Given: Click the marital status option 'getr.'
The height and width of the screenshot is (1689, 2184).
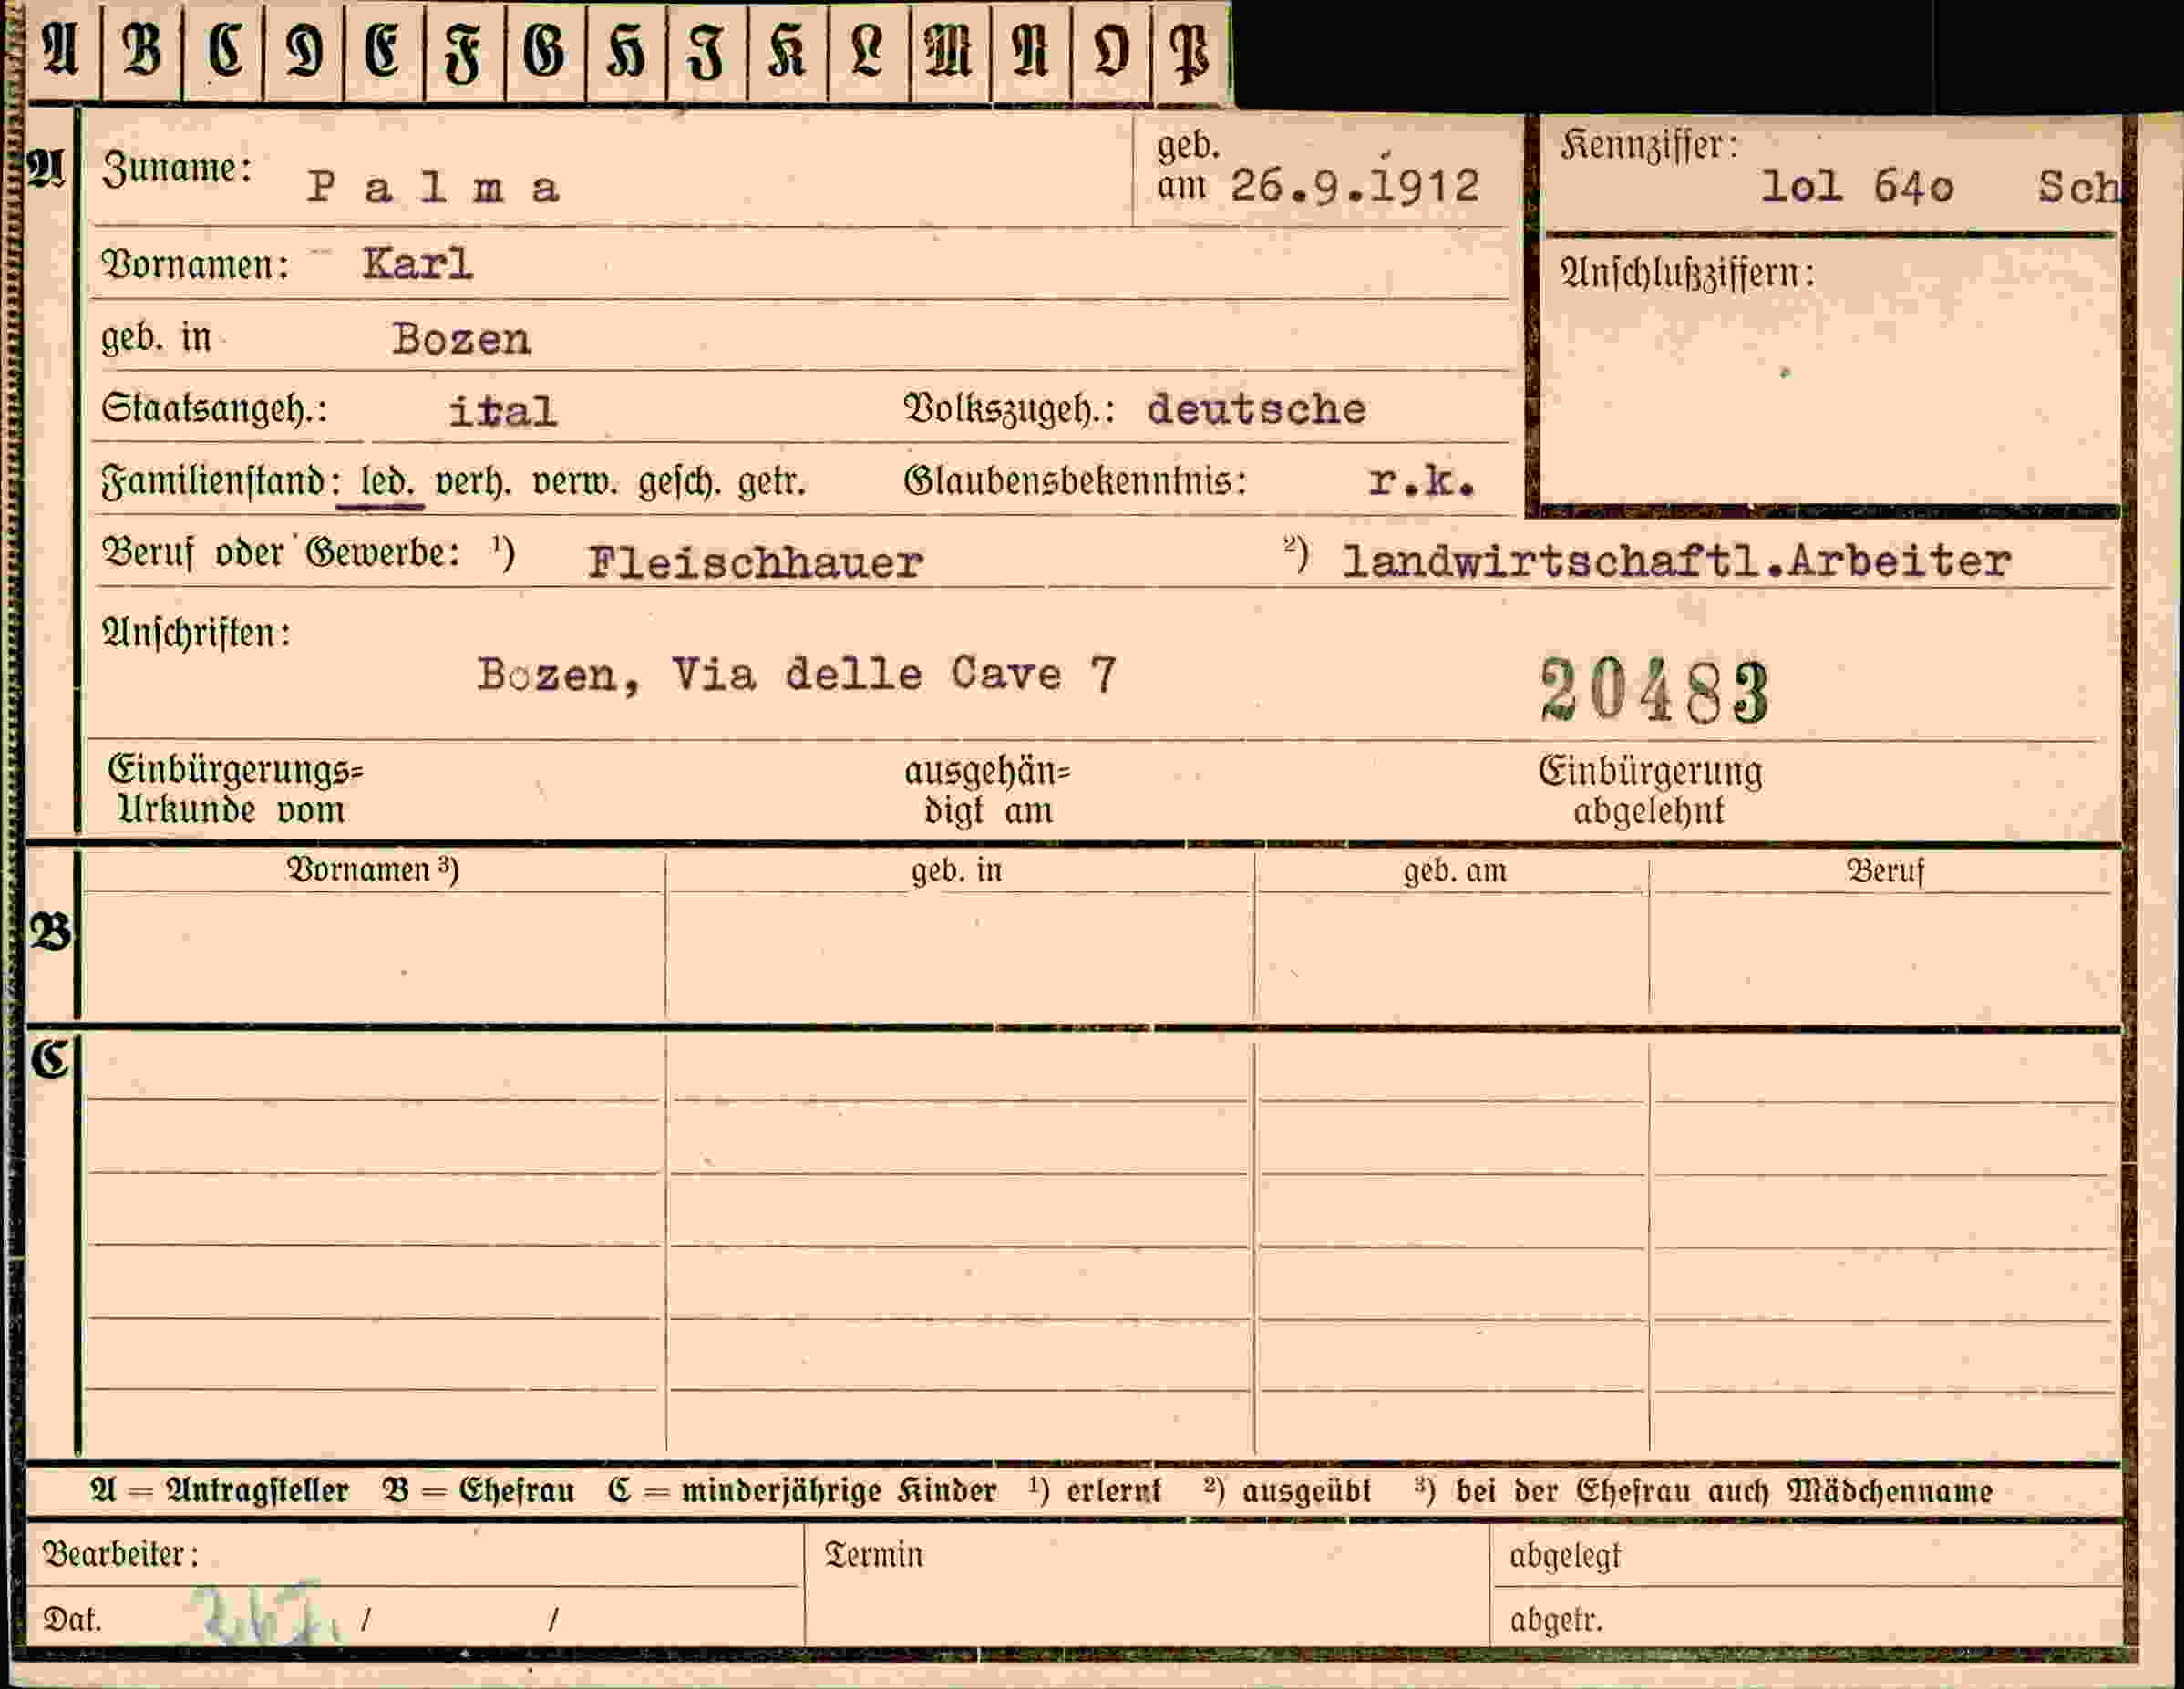Looking at the screenshot, I should [772, 483].
